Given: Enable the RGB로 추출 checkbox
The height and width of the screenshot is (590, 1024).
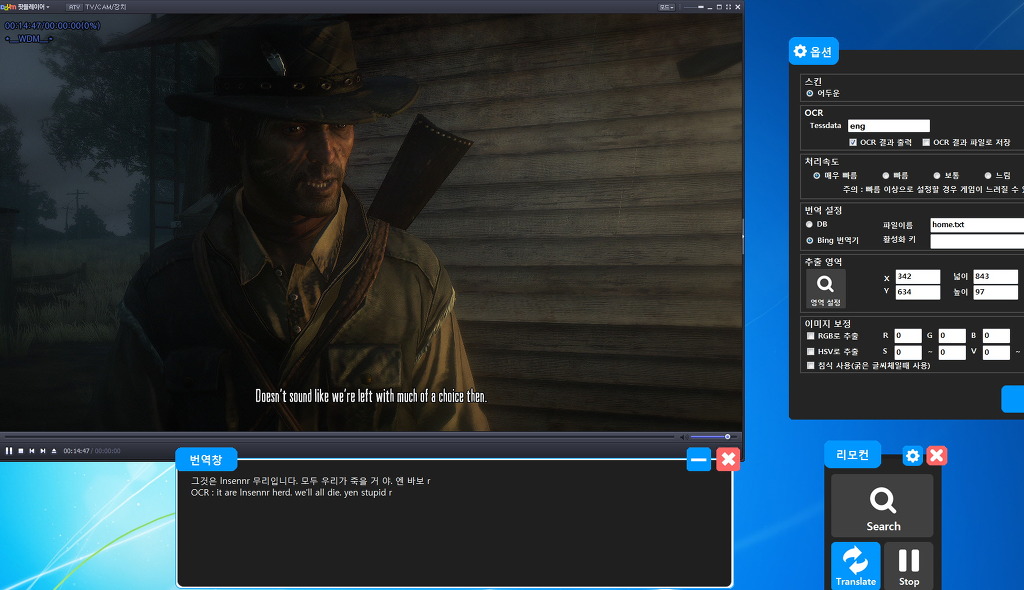Looking at the screenshot, I should coord(810,336).
